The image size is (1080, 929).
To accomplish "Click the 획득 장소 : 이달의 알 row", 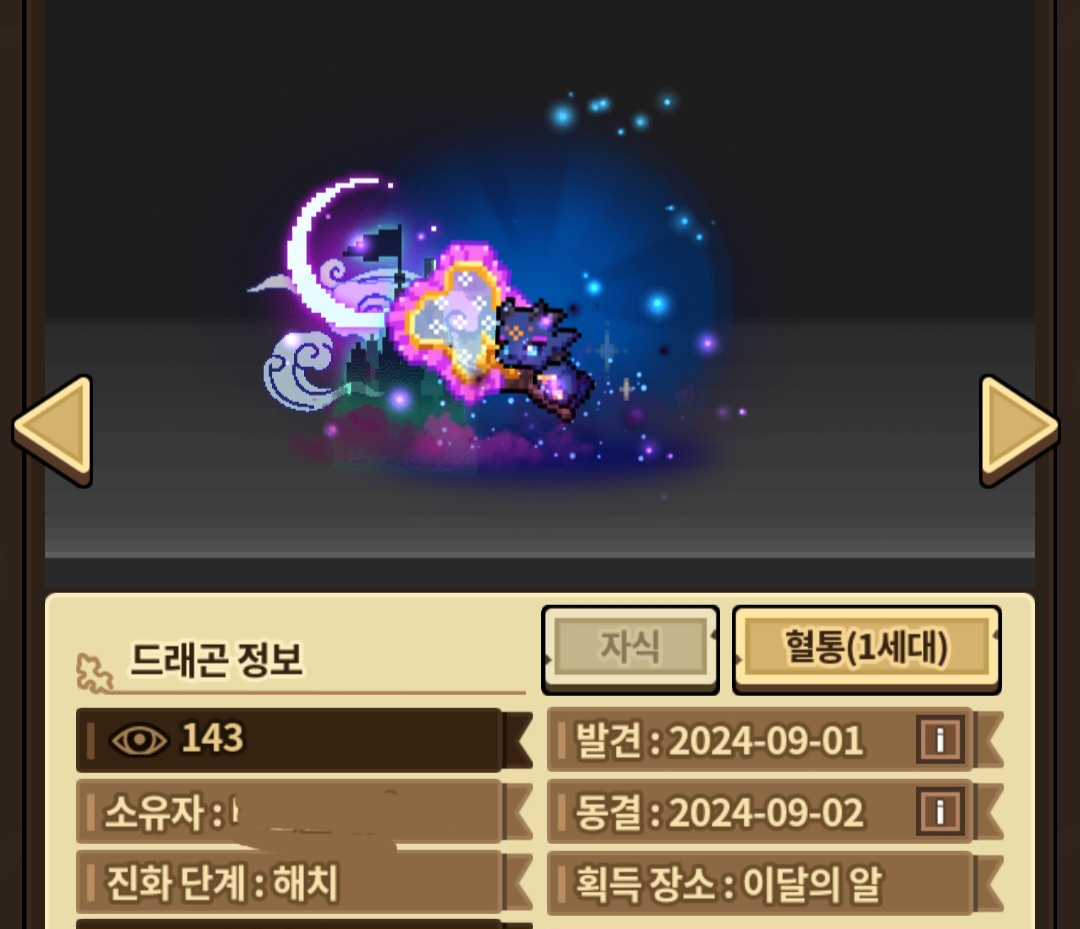I will [775, 883].
